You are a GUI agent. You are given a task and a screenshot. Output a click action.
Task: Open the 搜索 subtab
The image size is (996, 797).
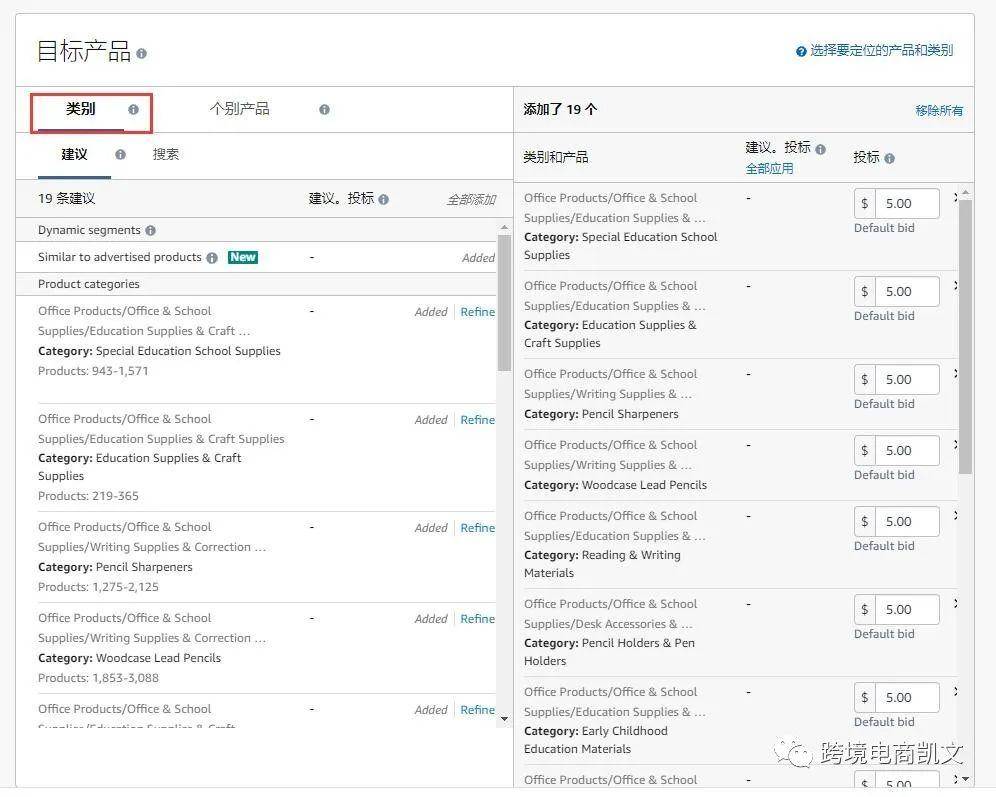point(166,154)
